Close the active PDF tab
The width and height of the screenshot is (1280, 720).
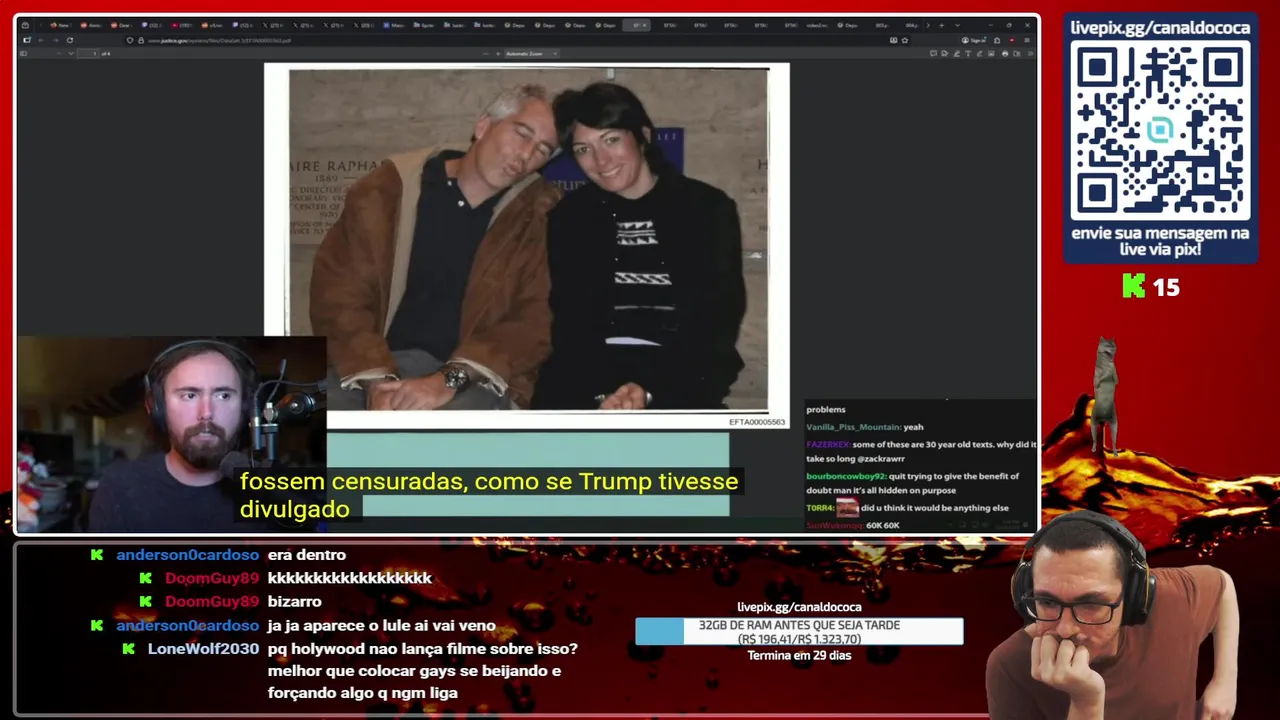(x=645, y=25)
